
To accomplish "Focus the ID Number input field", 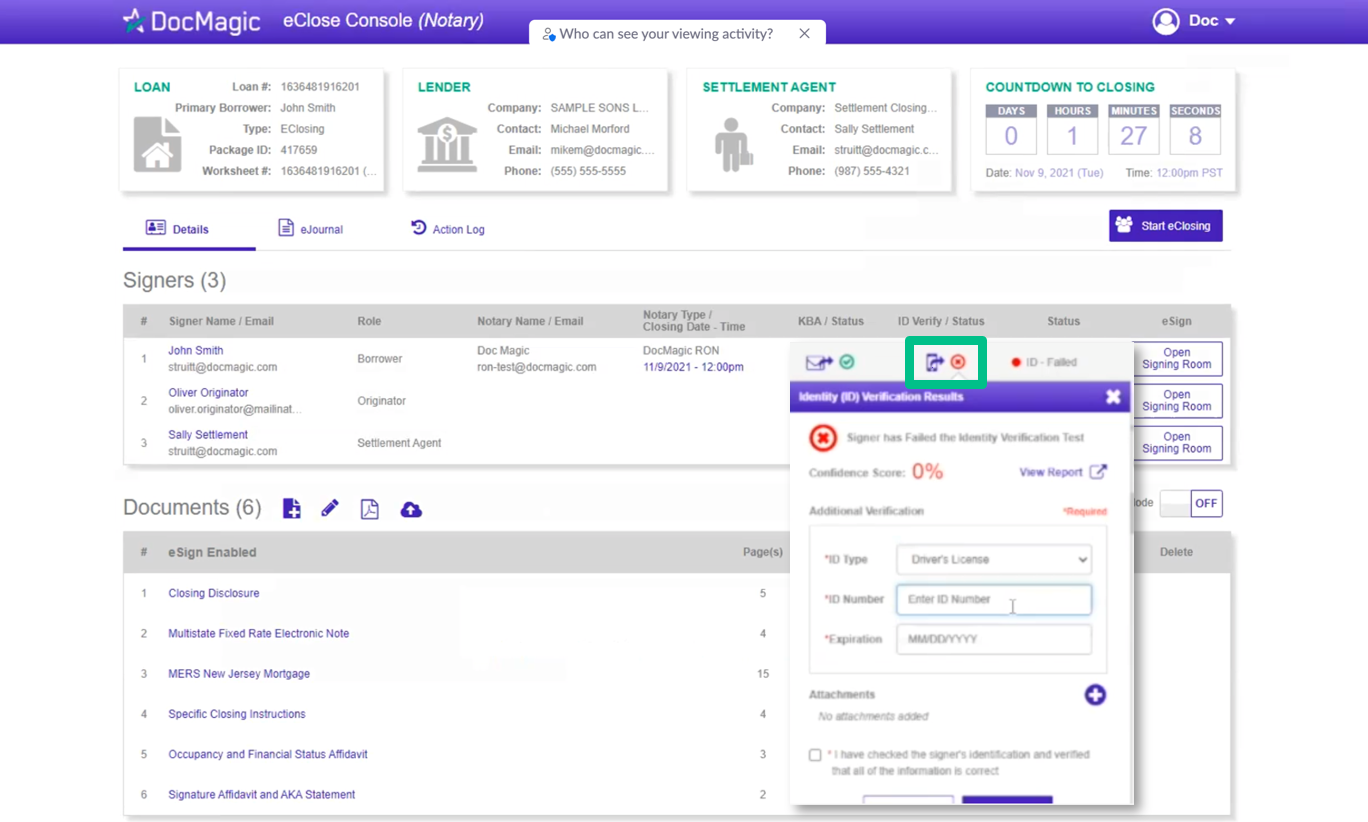I will (x=994, y=599).
